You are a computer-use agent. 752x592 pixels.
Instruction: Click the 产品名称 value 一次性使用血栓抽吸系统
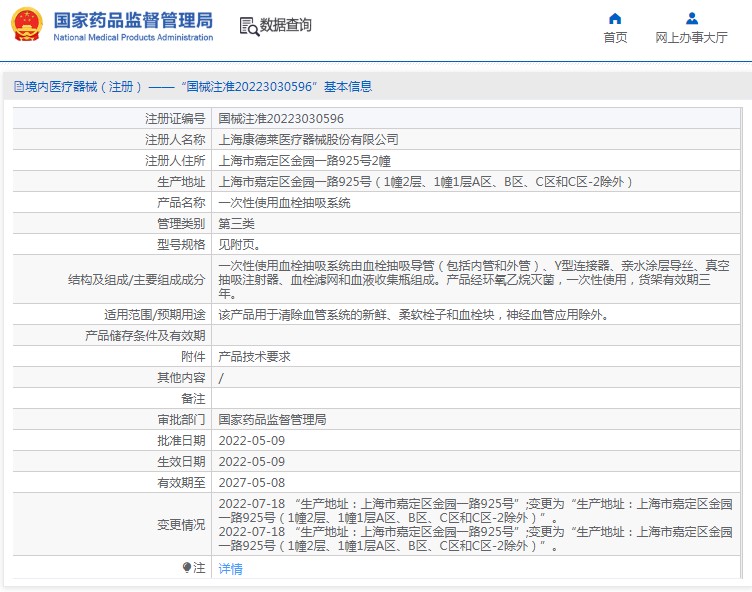[x=284, y=203]
